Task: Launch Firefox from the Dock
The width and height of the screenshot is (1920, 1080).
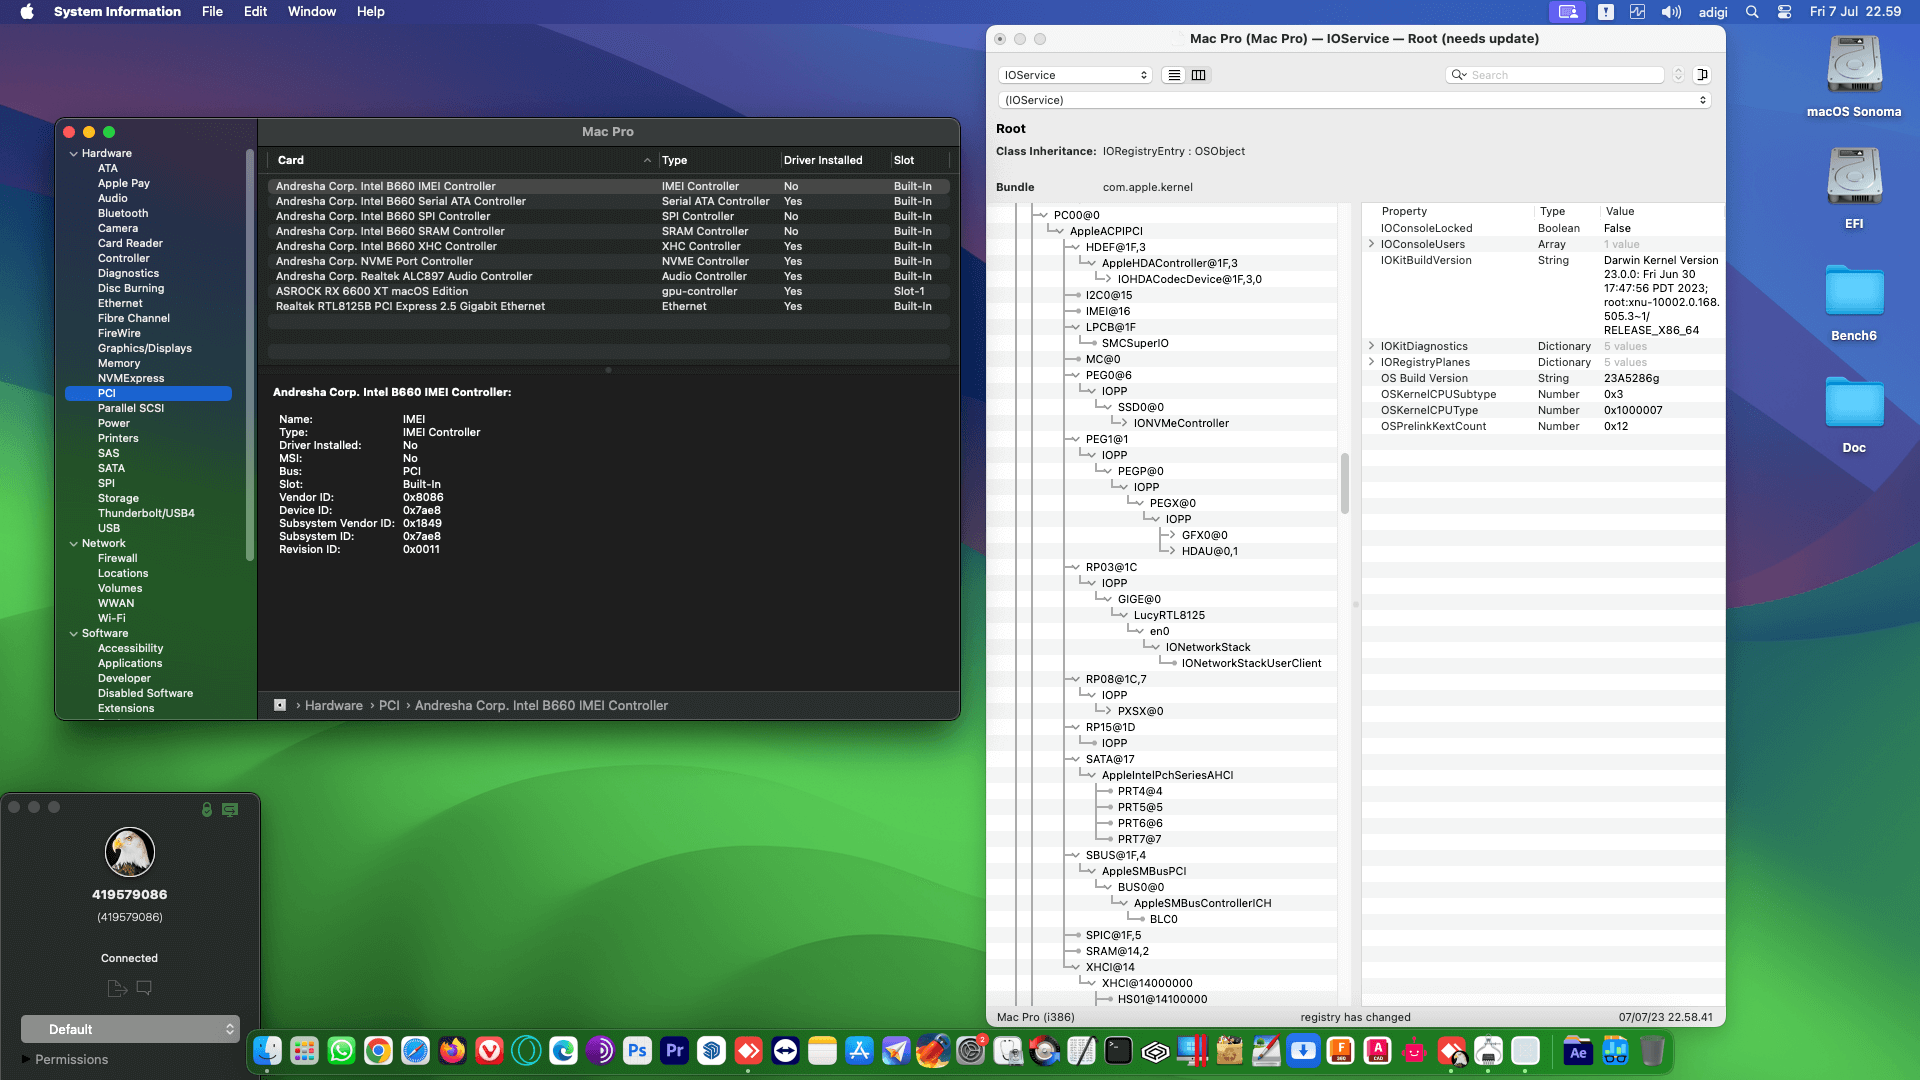Action: 453,1051
